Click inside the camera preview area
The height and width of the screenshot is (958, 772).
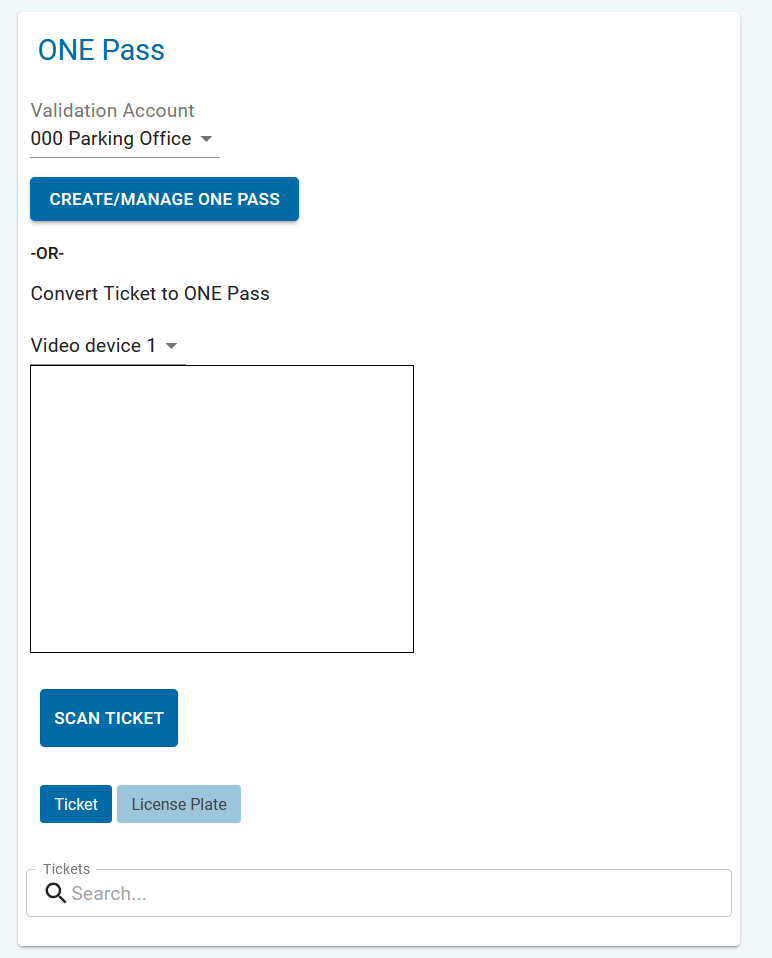tap(222, 509)
